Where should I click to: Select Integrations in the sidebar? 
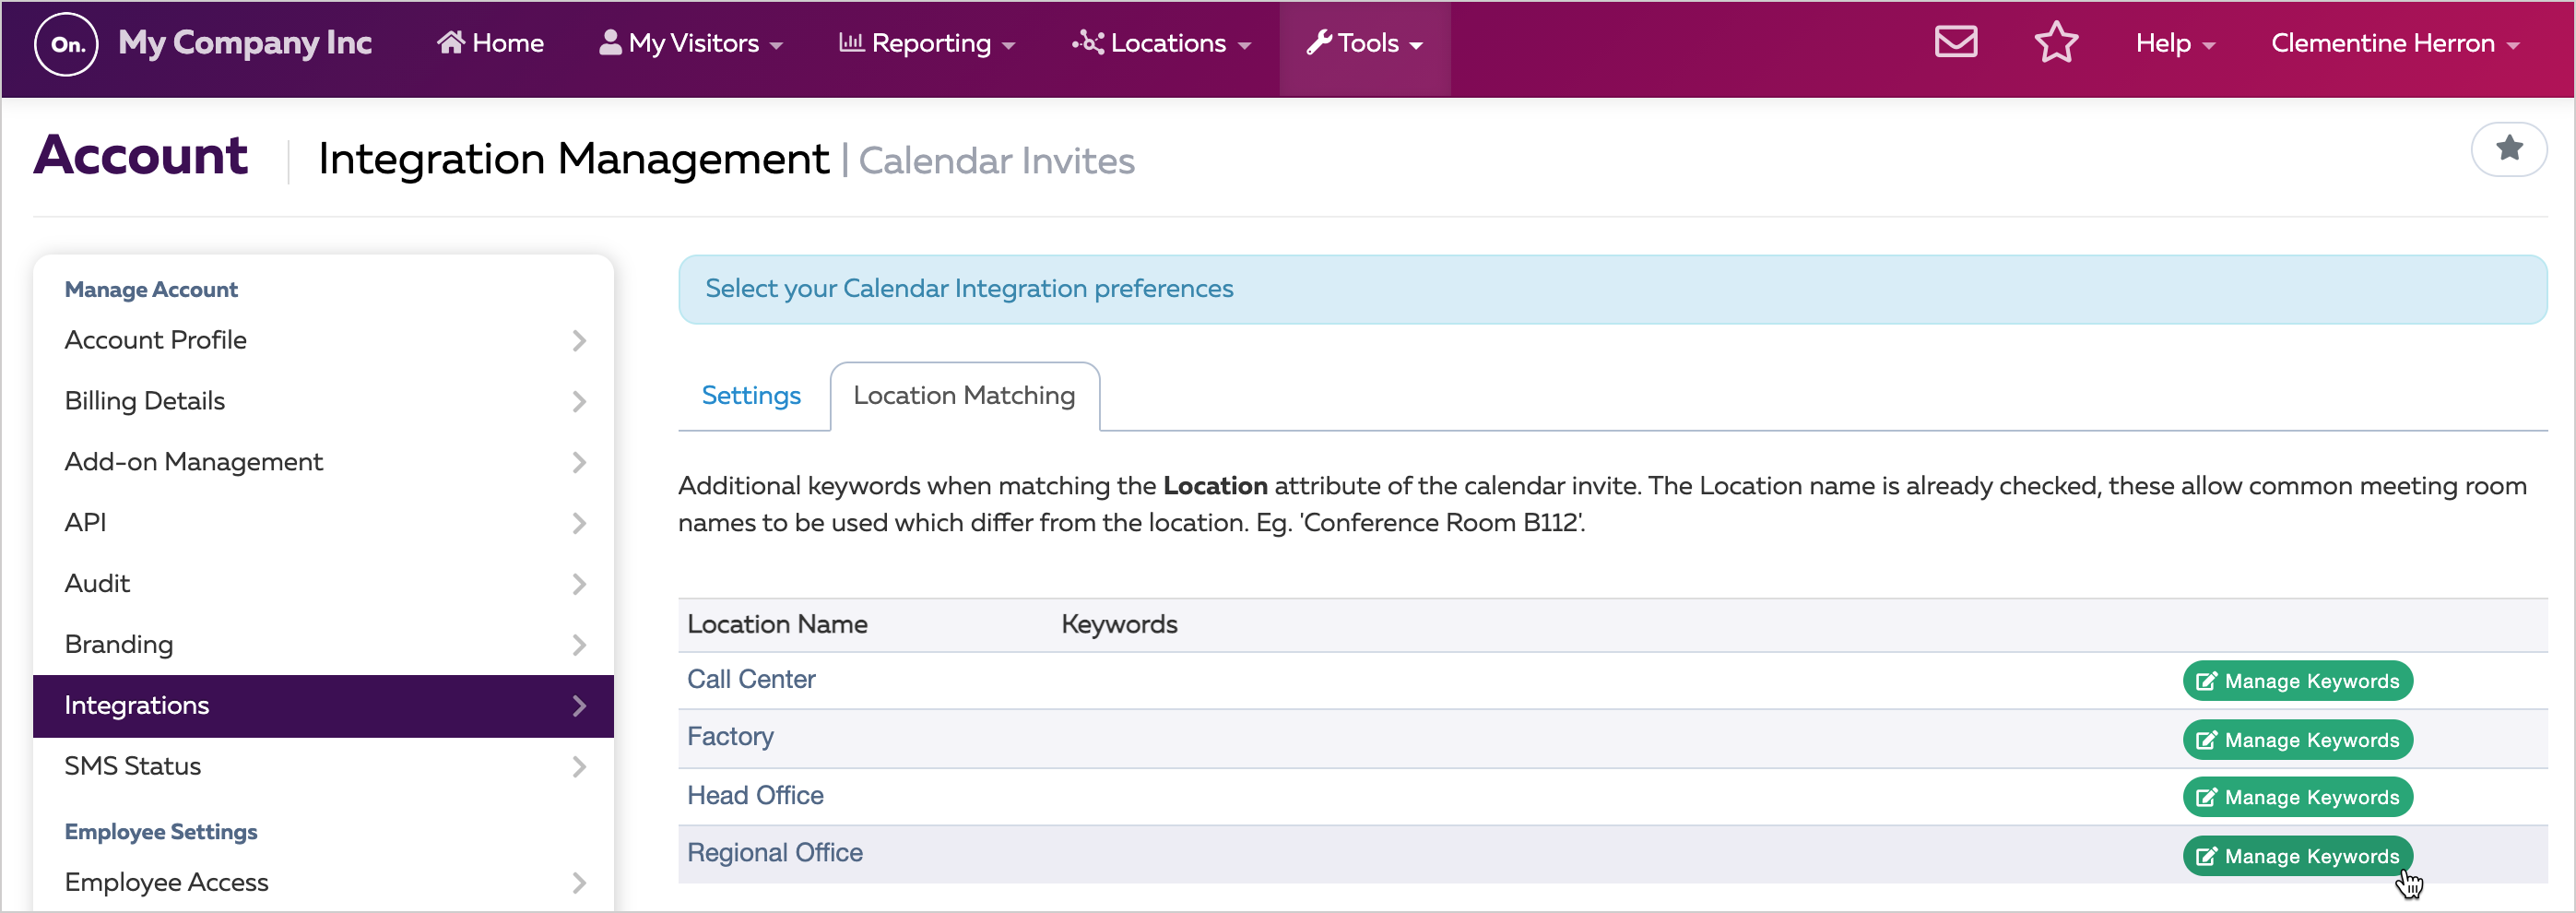137,705
